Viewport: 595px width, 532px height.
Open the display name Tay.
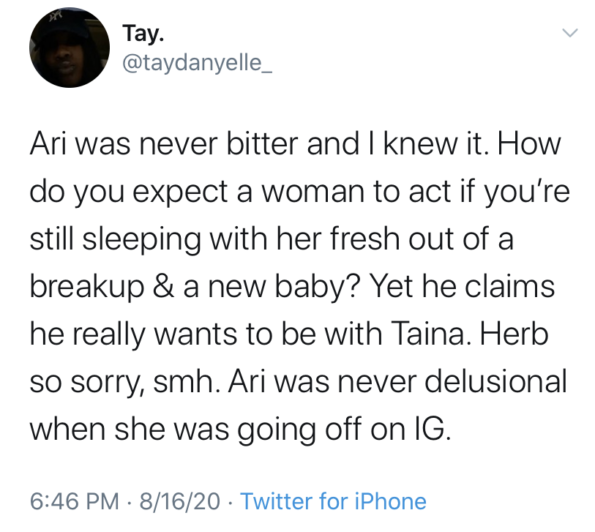(x=143, y=34)
